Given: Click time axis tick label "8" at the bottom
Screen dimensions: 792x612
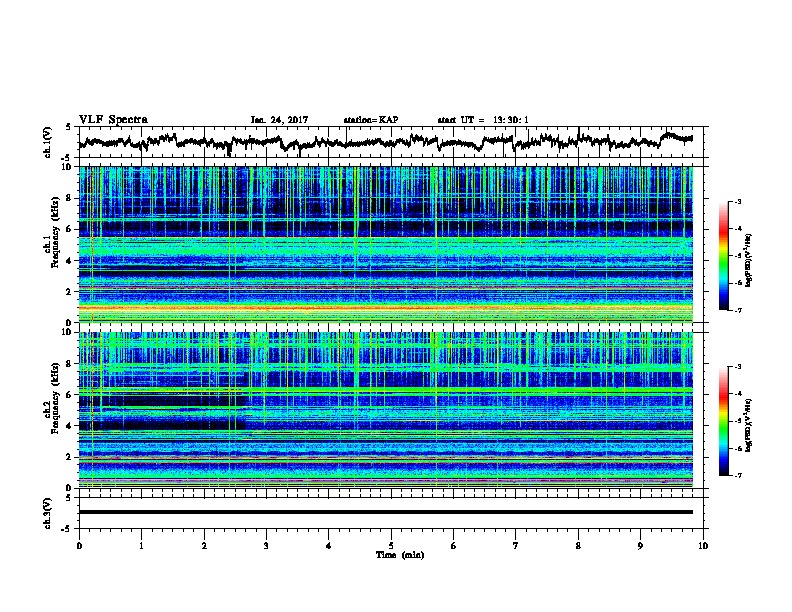Looking at the screenshot, I should point(578,545).
